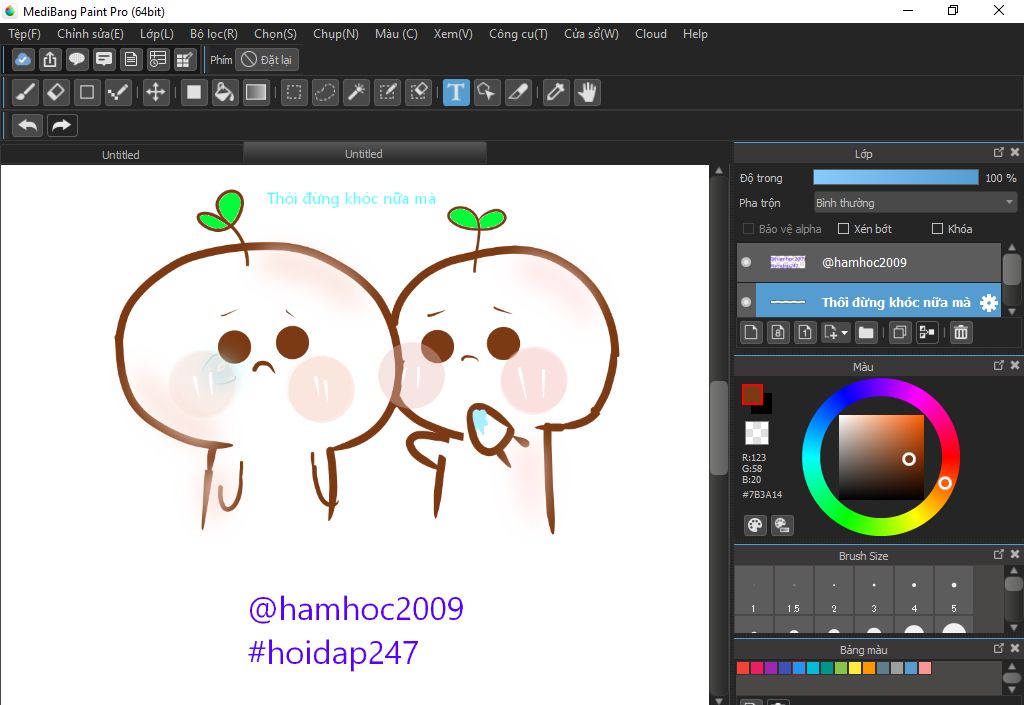The height and width of the screenshot is (705, 1024).
Task: Click the Redo arrow
Action: 62,125
